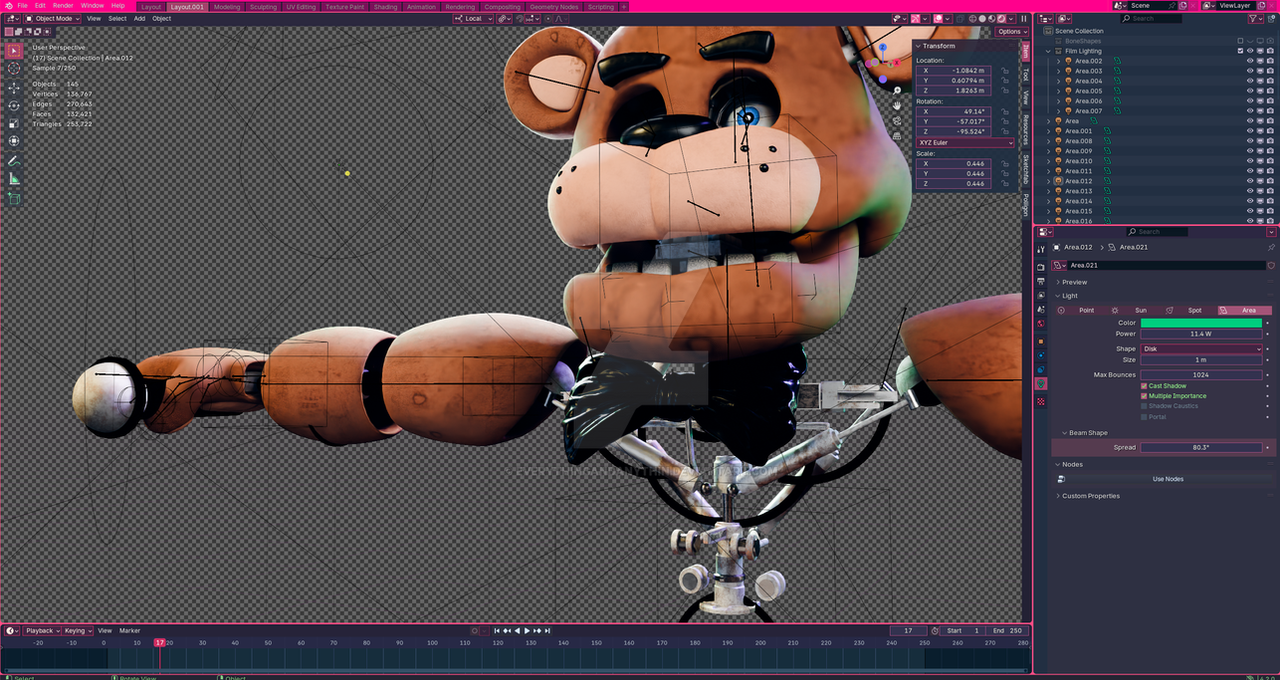
Task: Select the Cursor tool in the viewport toolbar
Action: [14, 69]
